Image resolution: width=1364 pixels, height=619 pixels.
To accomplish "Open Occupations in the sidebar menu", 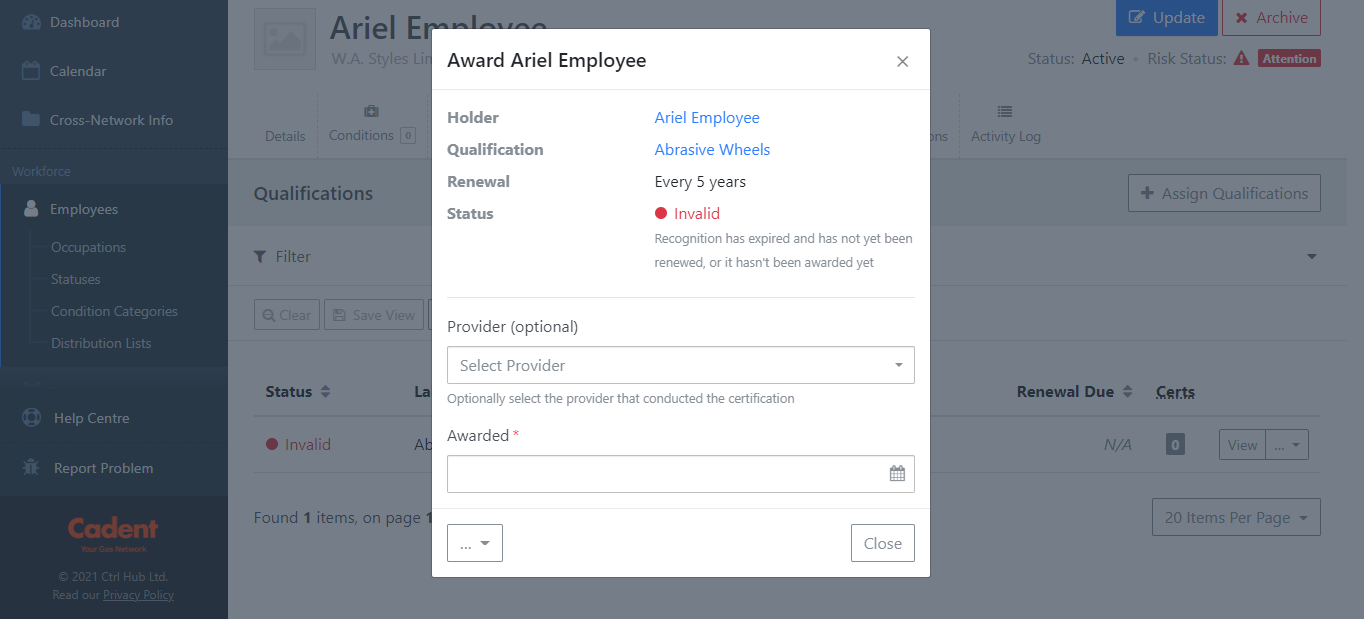I will click(x=89, y=247).
